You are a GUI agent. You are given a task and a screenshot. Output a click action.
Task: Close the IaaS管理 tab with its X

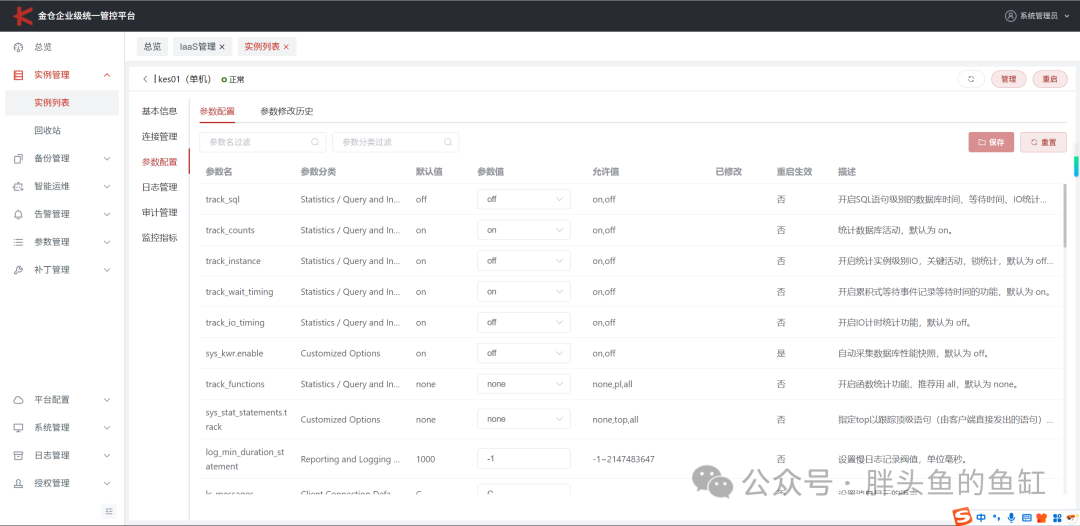click(x=222, y=47)
